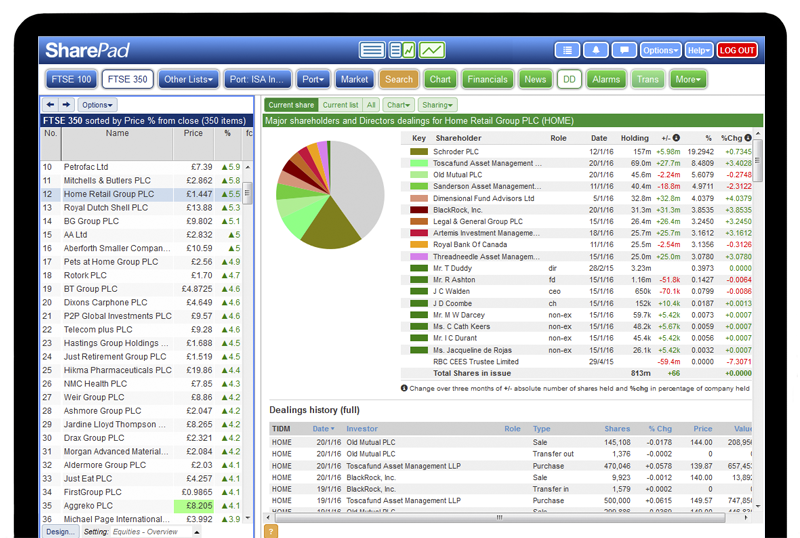Switch to the chart-only layout icon
800x538 pixels.
coord(432,50)
